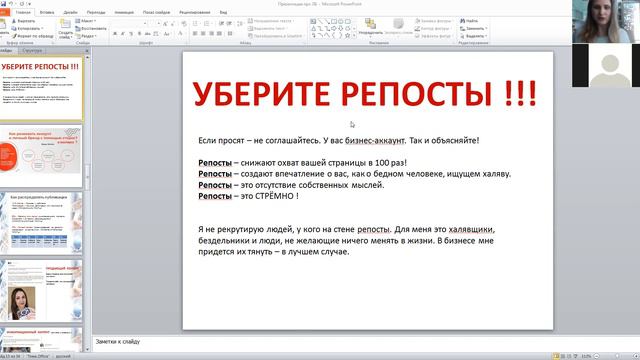The height and width of the screenshot is (360, 640).
Task: Toggle Bold formatting
Action: pyautogui.click(x=115, y=33)
